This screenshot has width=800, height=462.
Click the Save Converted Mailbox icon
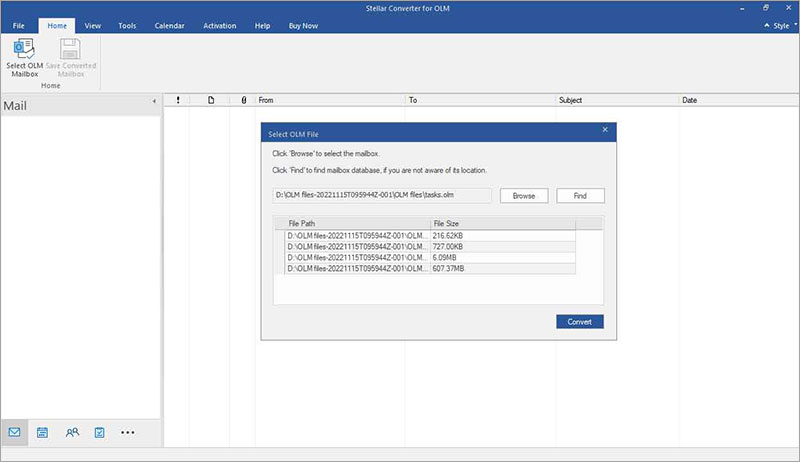[70, 57]
